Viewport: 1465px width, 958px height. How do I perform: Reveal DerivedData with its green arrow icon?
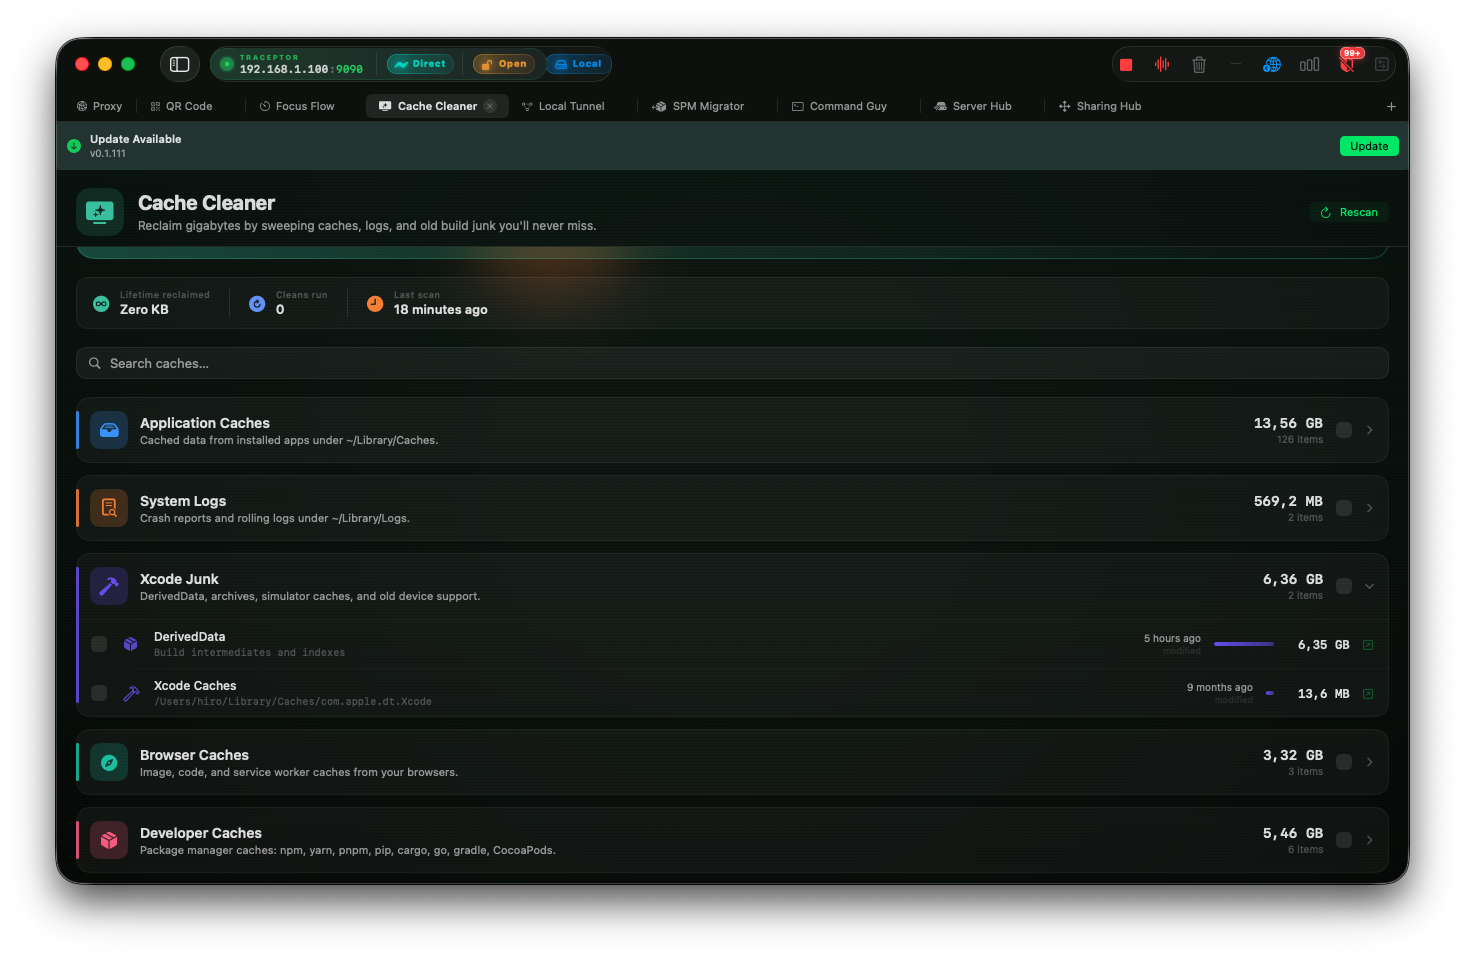point(1368,645)
